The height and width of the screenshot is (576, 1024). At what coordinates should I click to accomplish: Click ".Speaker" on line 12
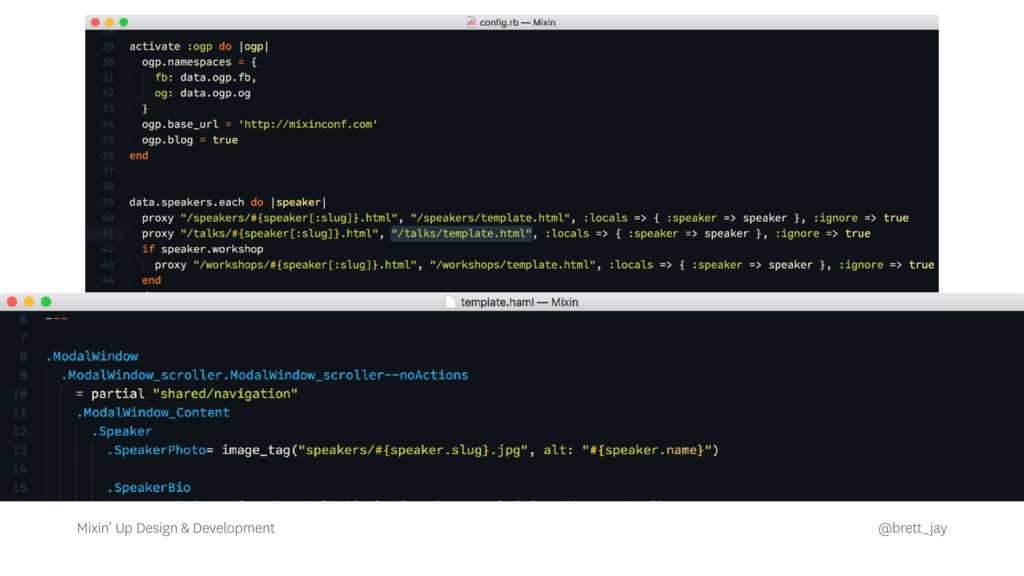121,431
